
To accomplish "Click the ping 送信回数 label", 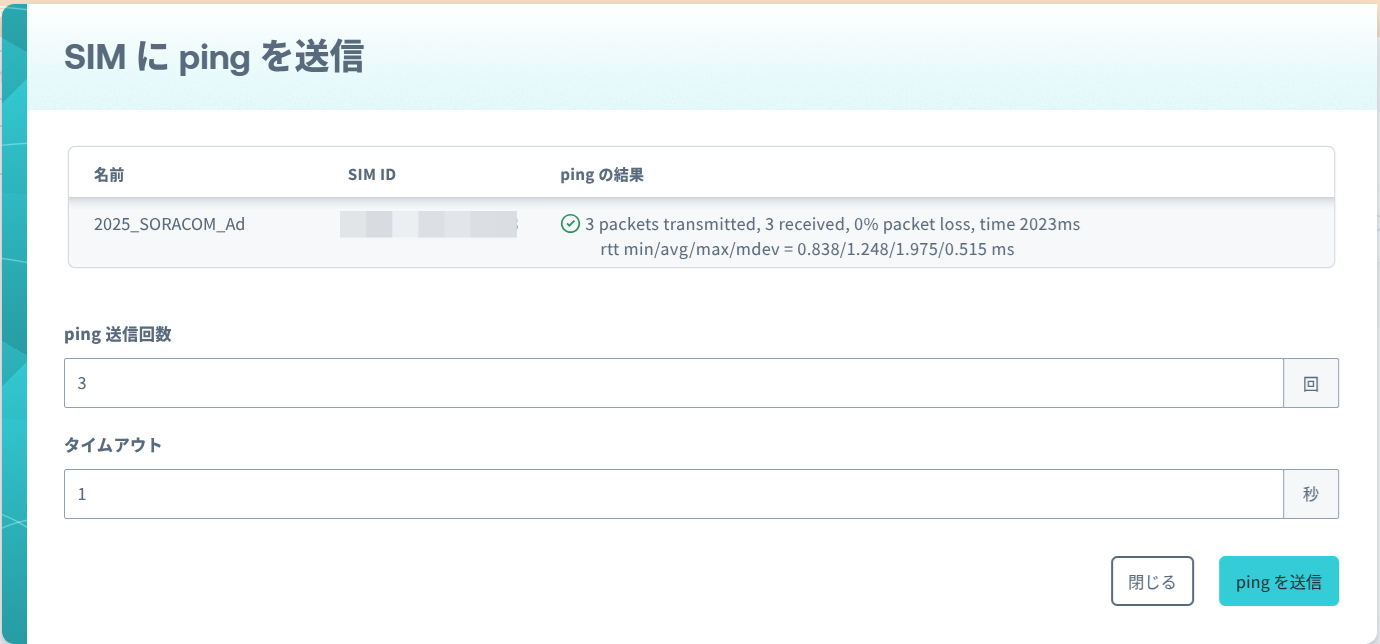I will (118, 335).
